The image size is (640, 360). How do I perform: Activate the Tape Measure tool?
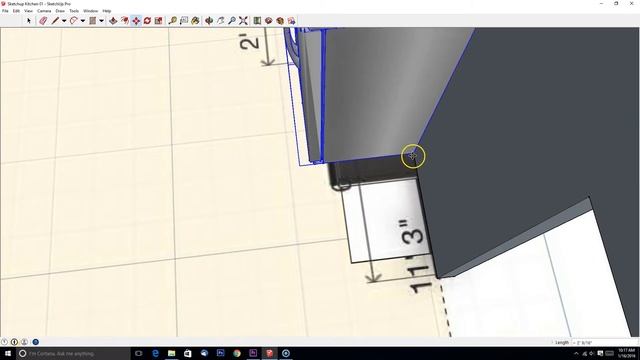click(173, 20)
